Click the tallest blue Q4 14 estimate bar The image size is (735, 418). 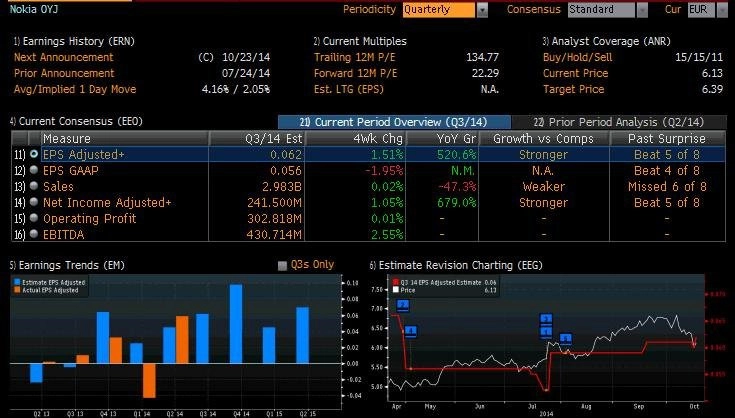[236, 324]
